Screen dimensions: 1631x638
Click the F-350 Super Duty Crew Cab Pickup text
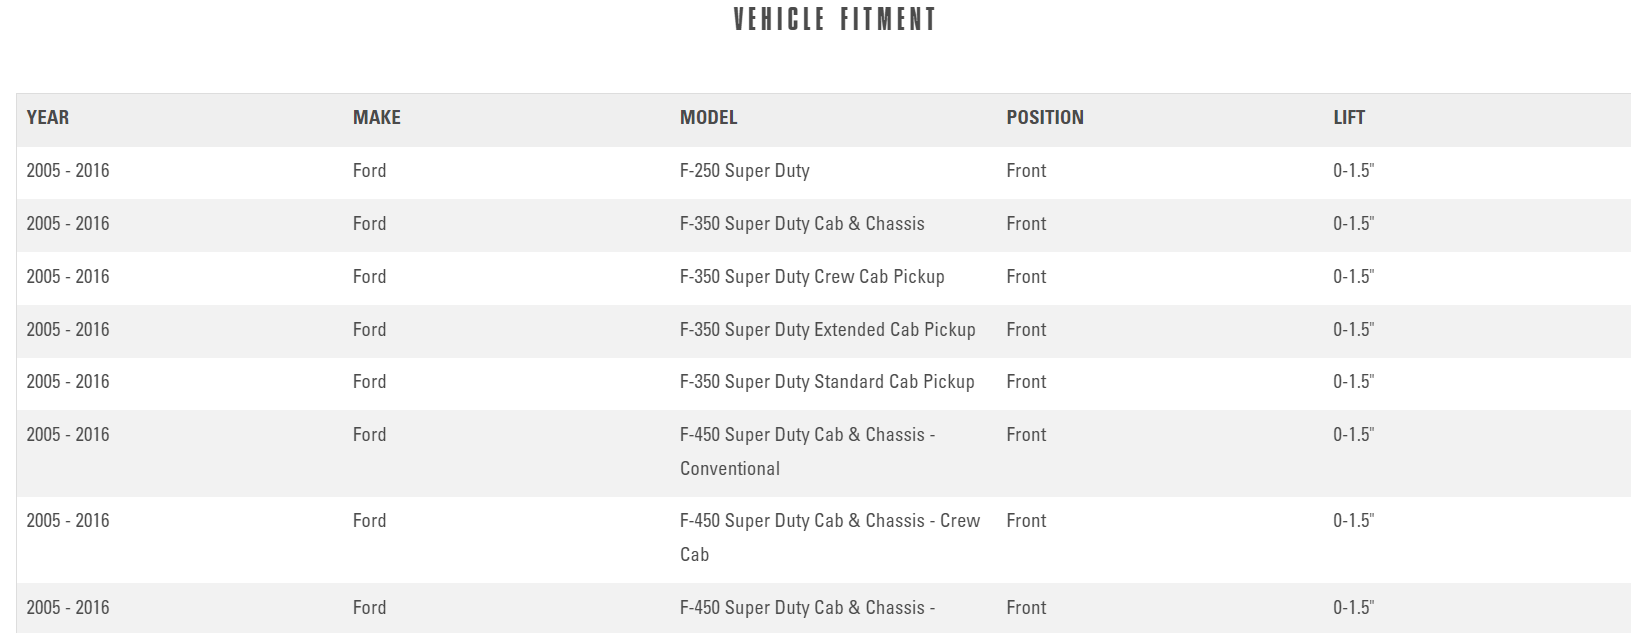pyautogui.click(x=811, y=277)
